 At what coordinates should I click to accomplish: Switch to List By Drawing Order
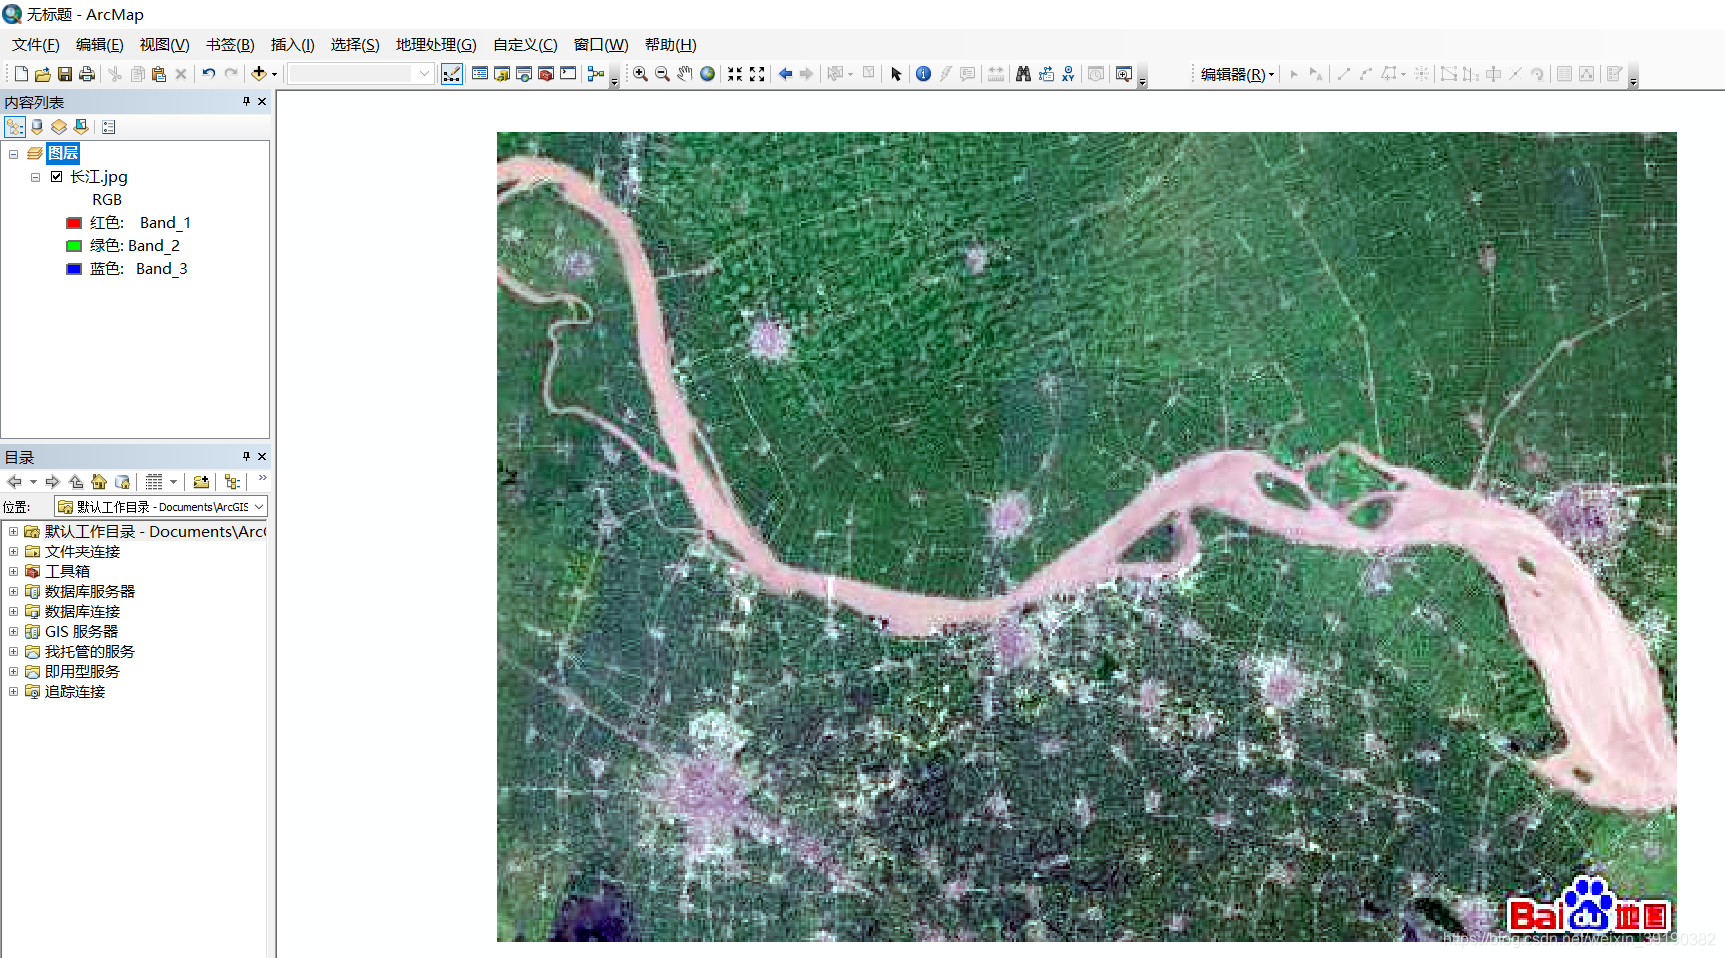[15, 127]
